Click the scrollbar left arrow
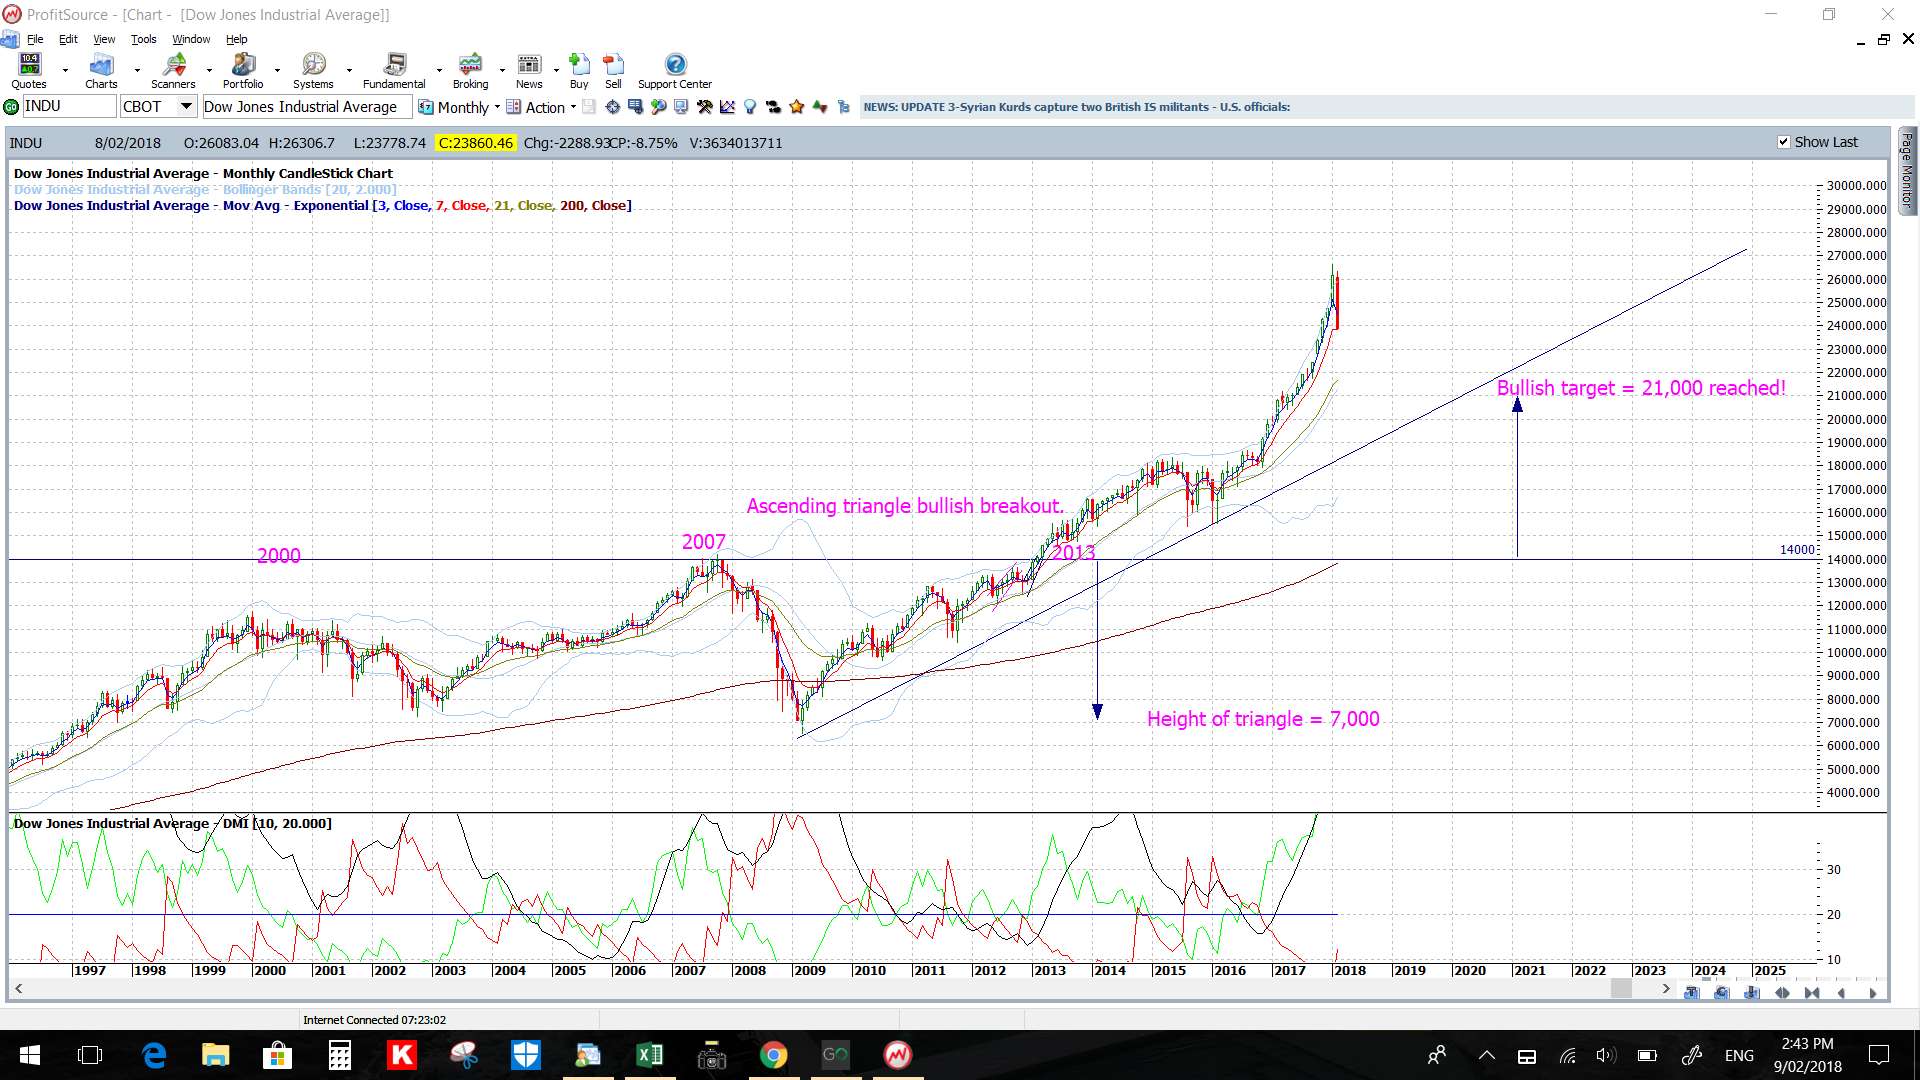This screenshot has width=1920, height=1080. (x=18, y=989)
